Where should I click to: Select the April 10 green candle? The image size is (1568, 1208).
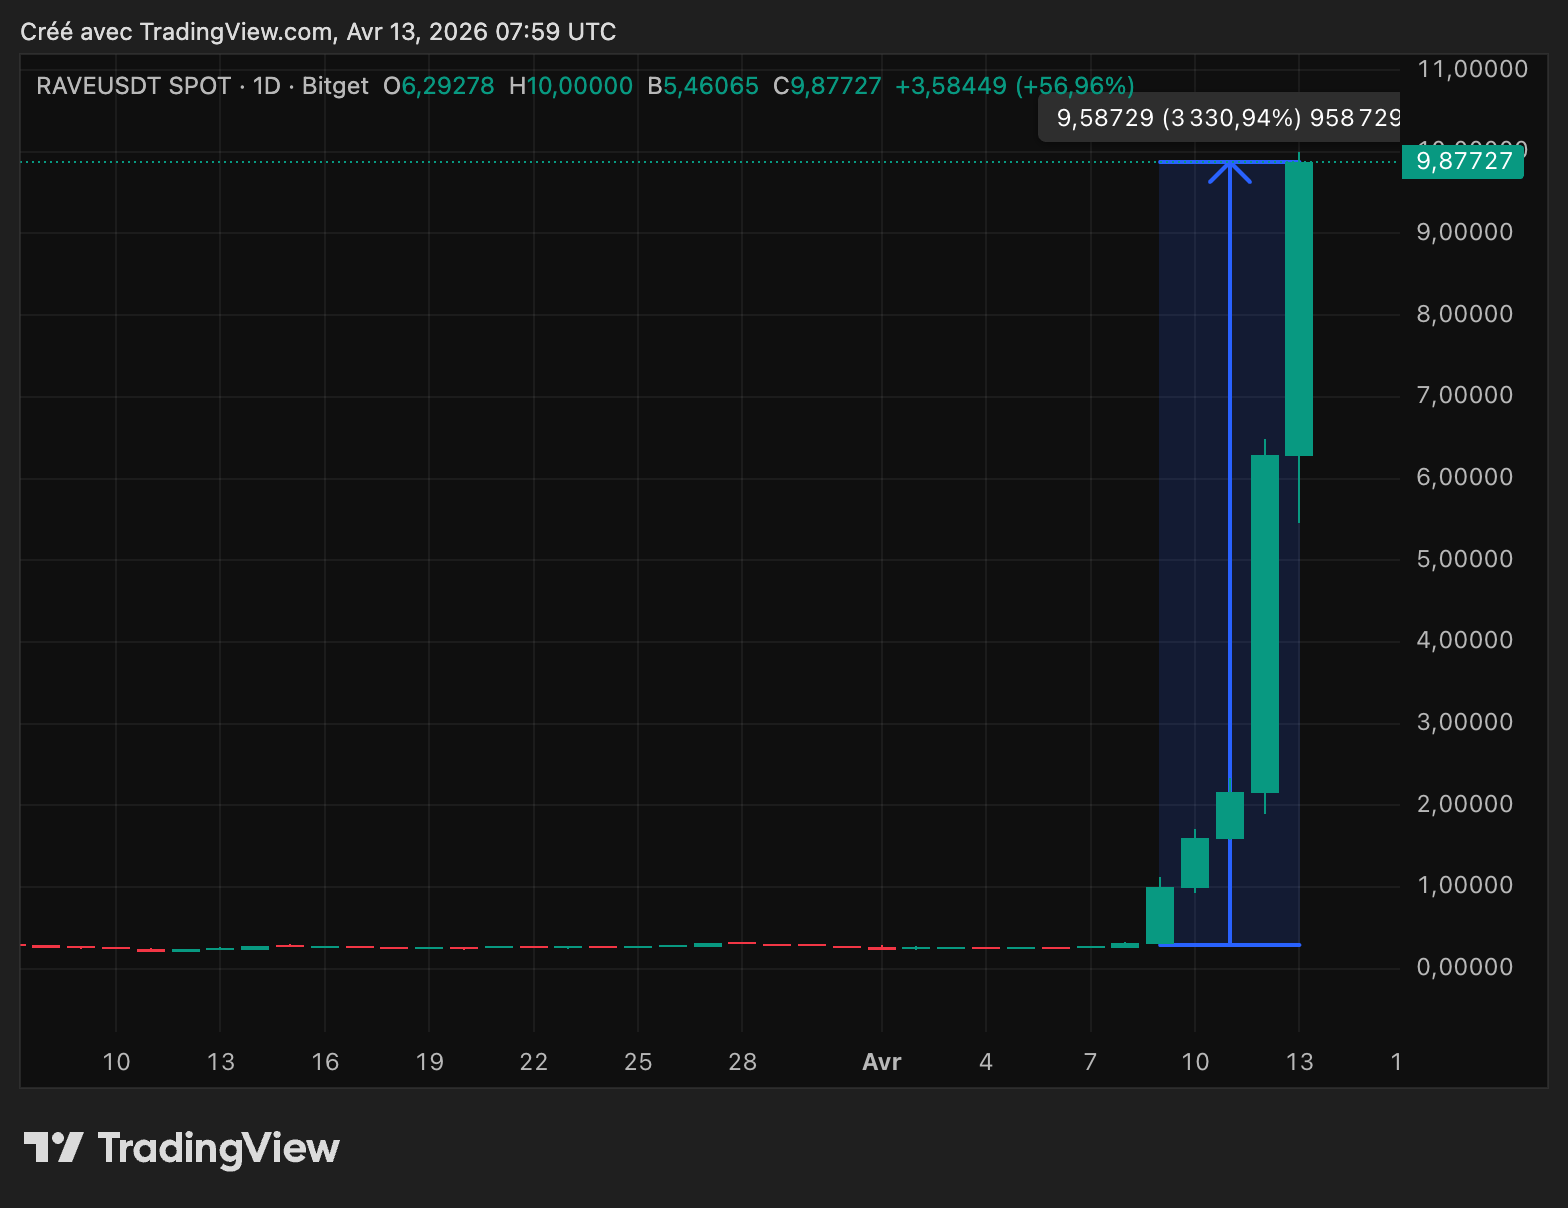[1194, 862]
